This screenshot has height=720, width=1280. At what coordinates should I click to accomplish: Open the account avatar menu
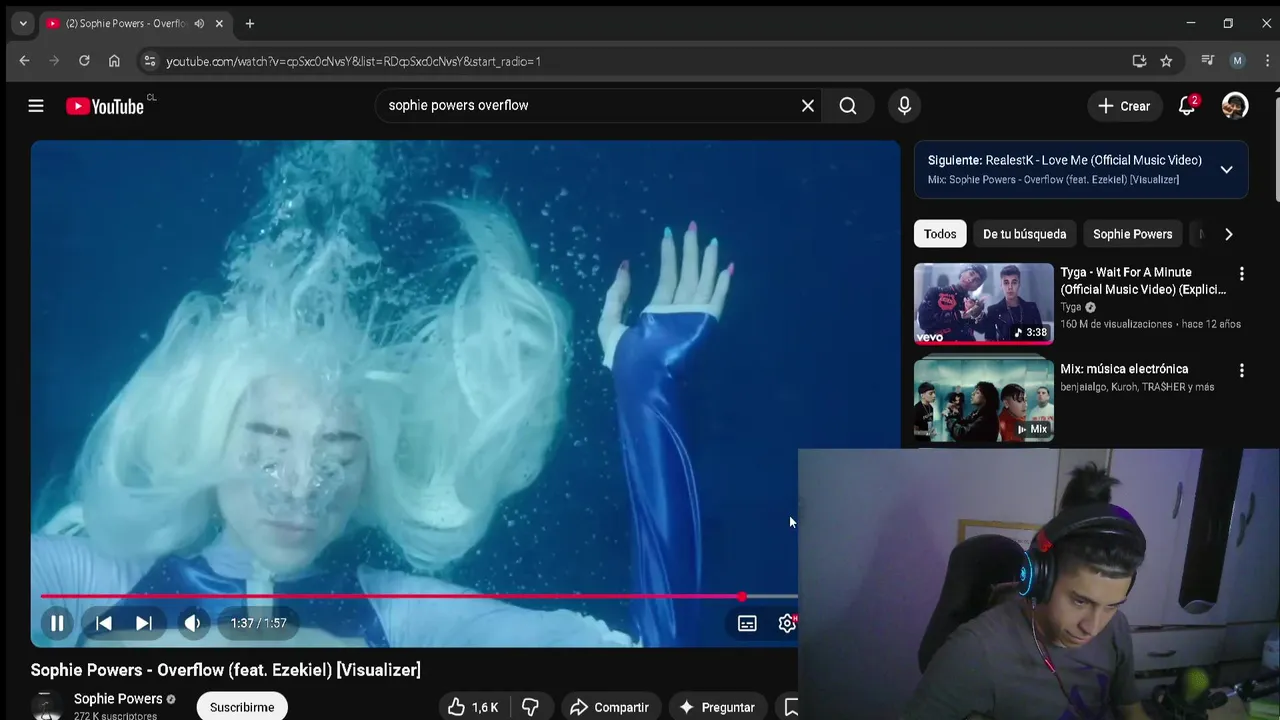pyautogui.click(x=1235, y=106)
